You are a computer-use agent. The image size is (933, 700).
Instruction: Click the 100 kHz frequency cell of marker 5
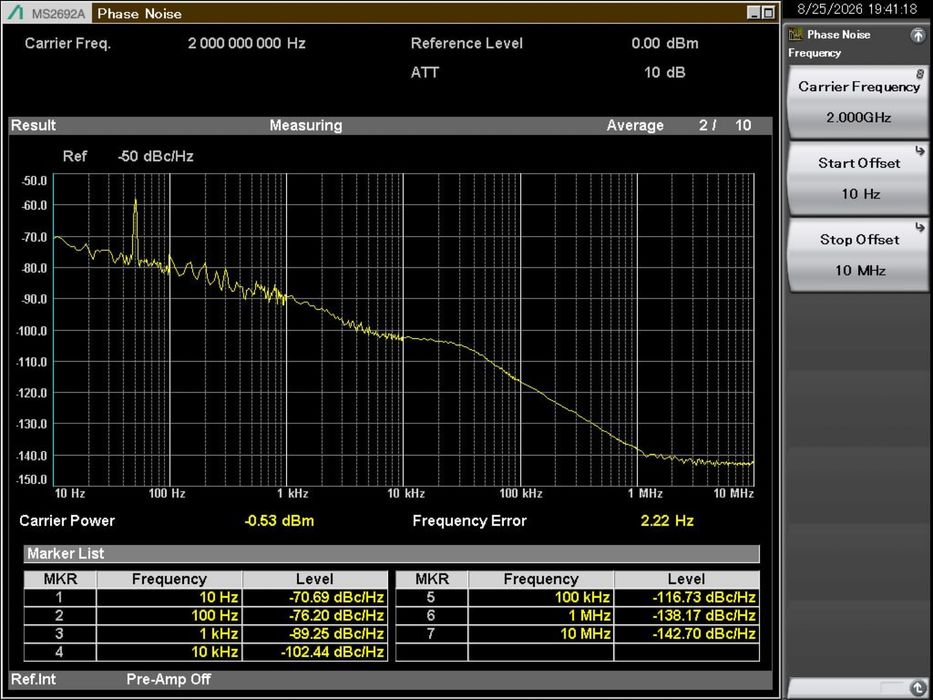click(541, 597)
